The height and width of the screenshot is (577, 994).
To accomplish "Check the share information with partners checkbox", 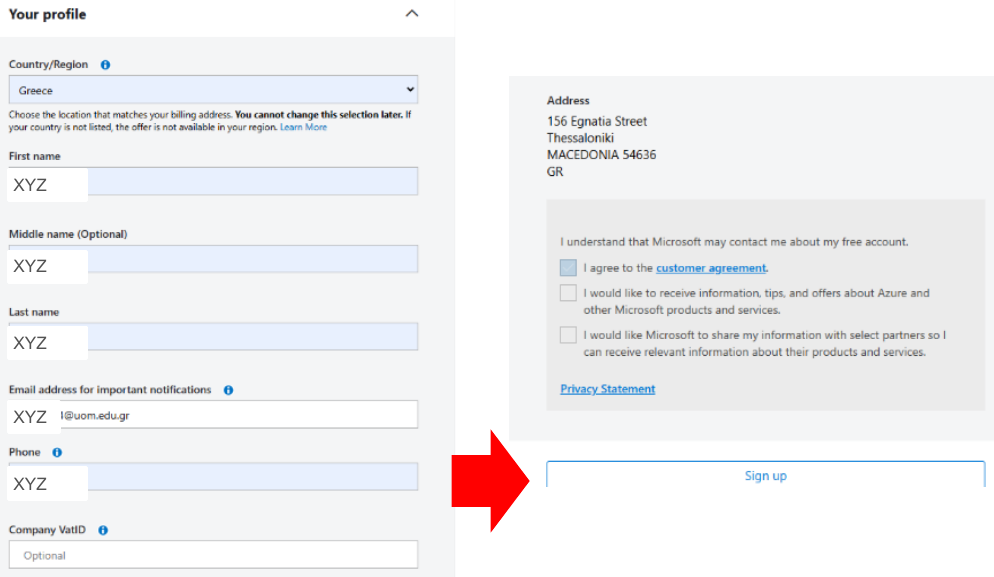I will 568,335.
